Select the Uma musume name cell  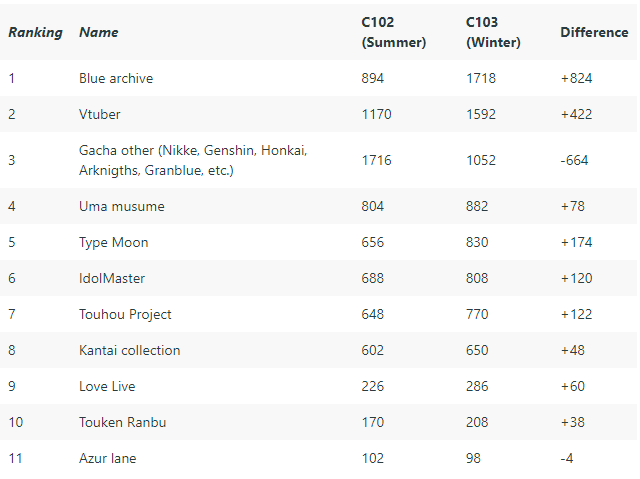click(x=122, y=206)
